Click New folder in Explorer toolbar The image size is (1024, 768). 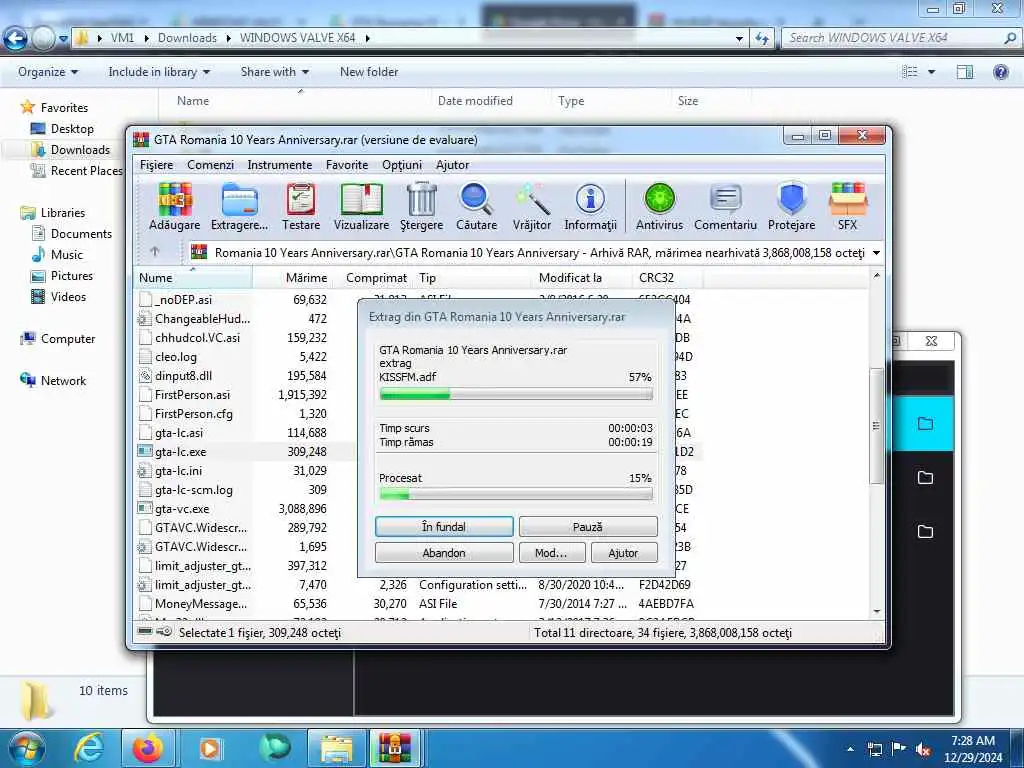(x=369, y=72)
